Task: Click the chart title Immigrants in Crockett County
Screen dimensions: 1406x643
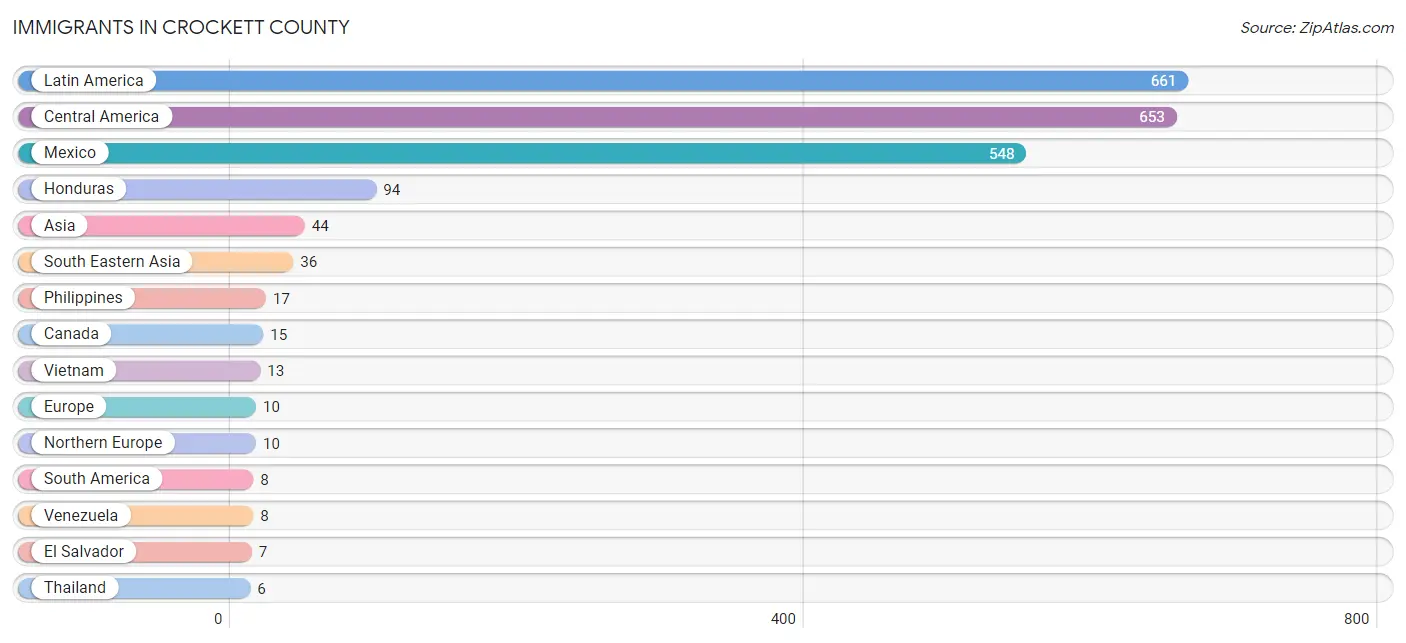Action: click(181, 28)
